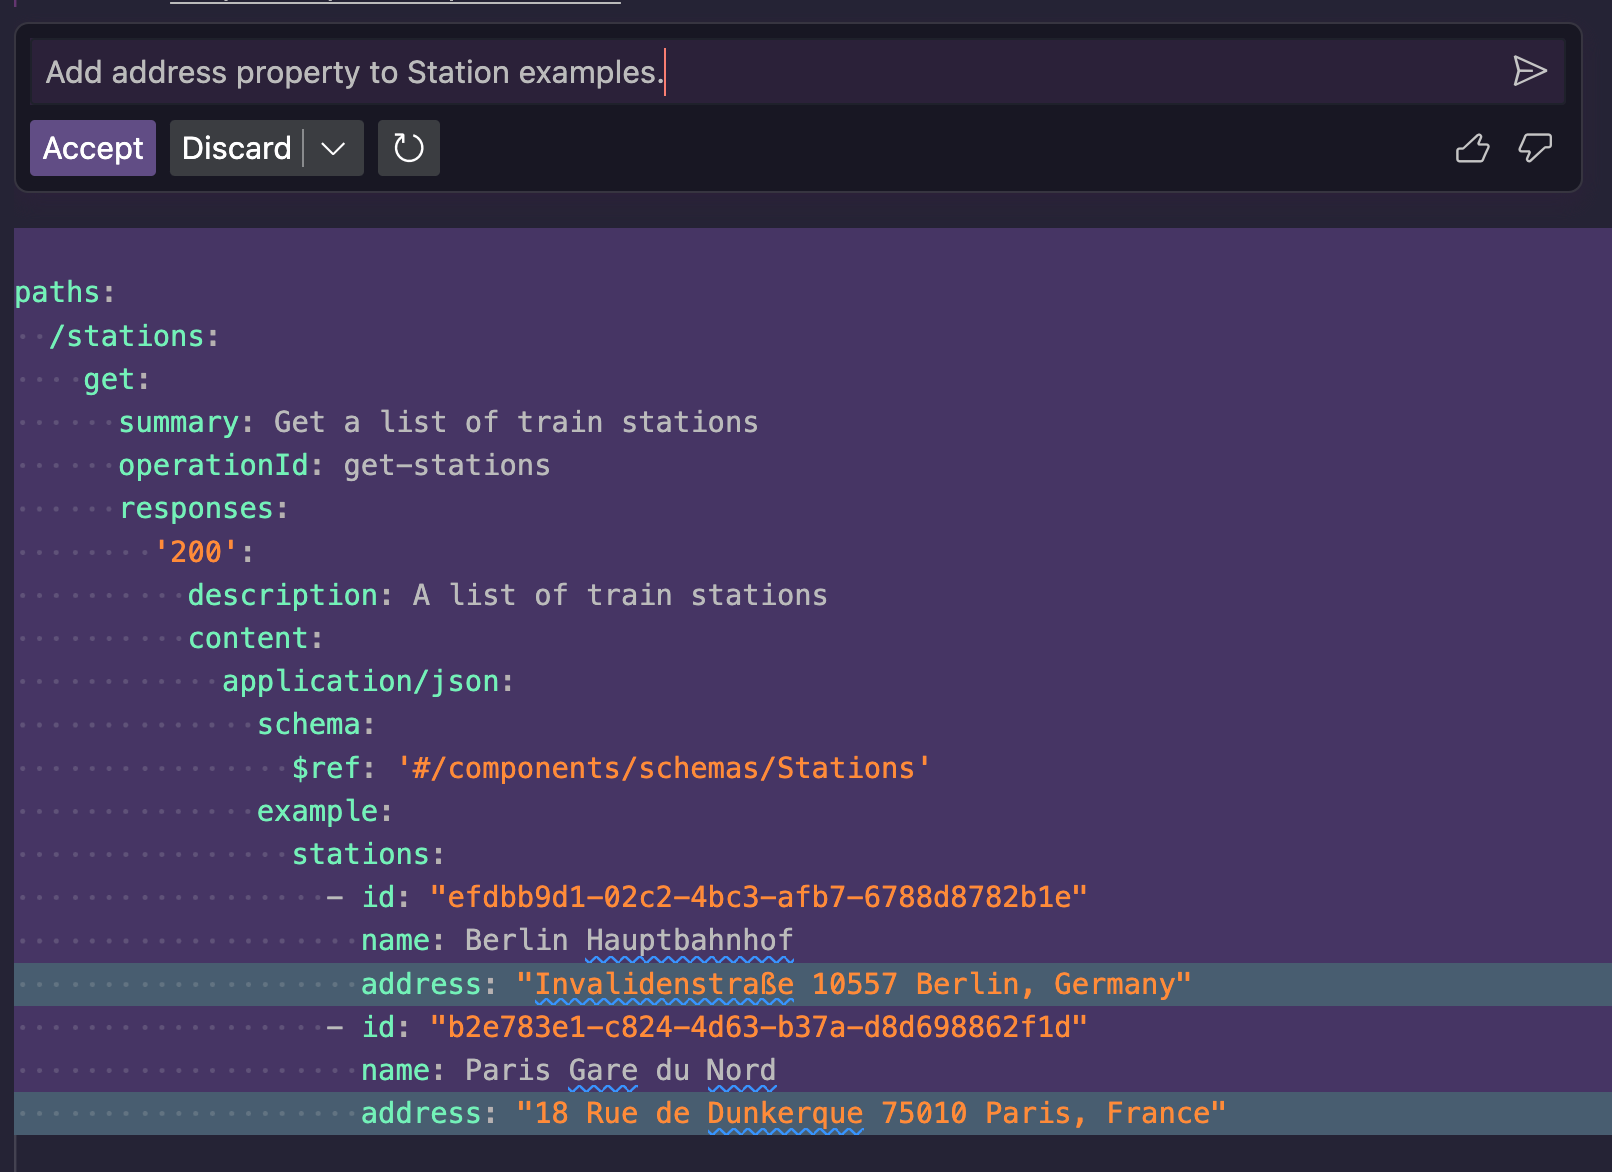The width and height of the screenshot is (1612, 1172).
Task: Click the '#/components/schemas/Stations' reference
Action: [664, 768]
